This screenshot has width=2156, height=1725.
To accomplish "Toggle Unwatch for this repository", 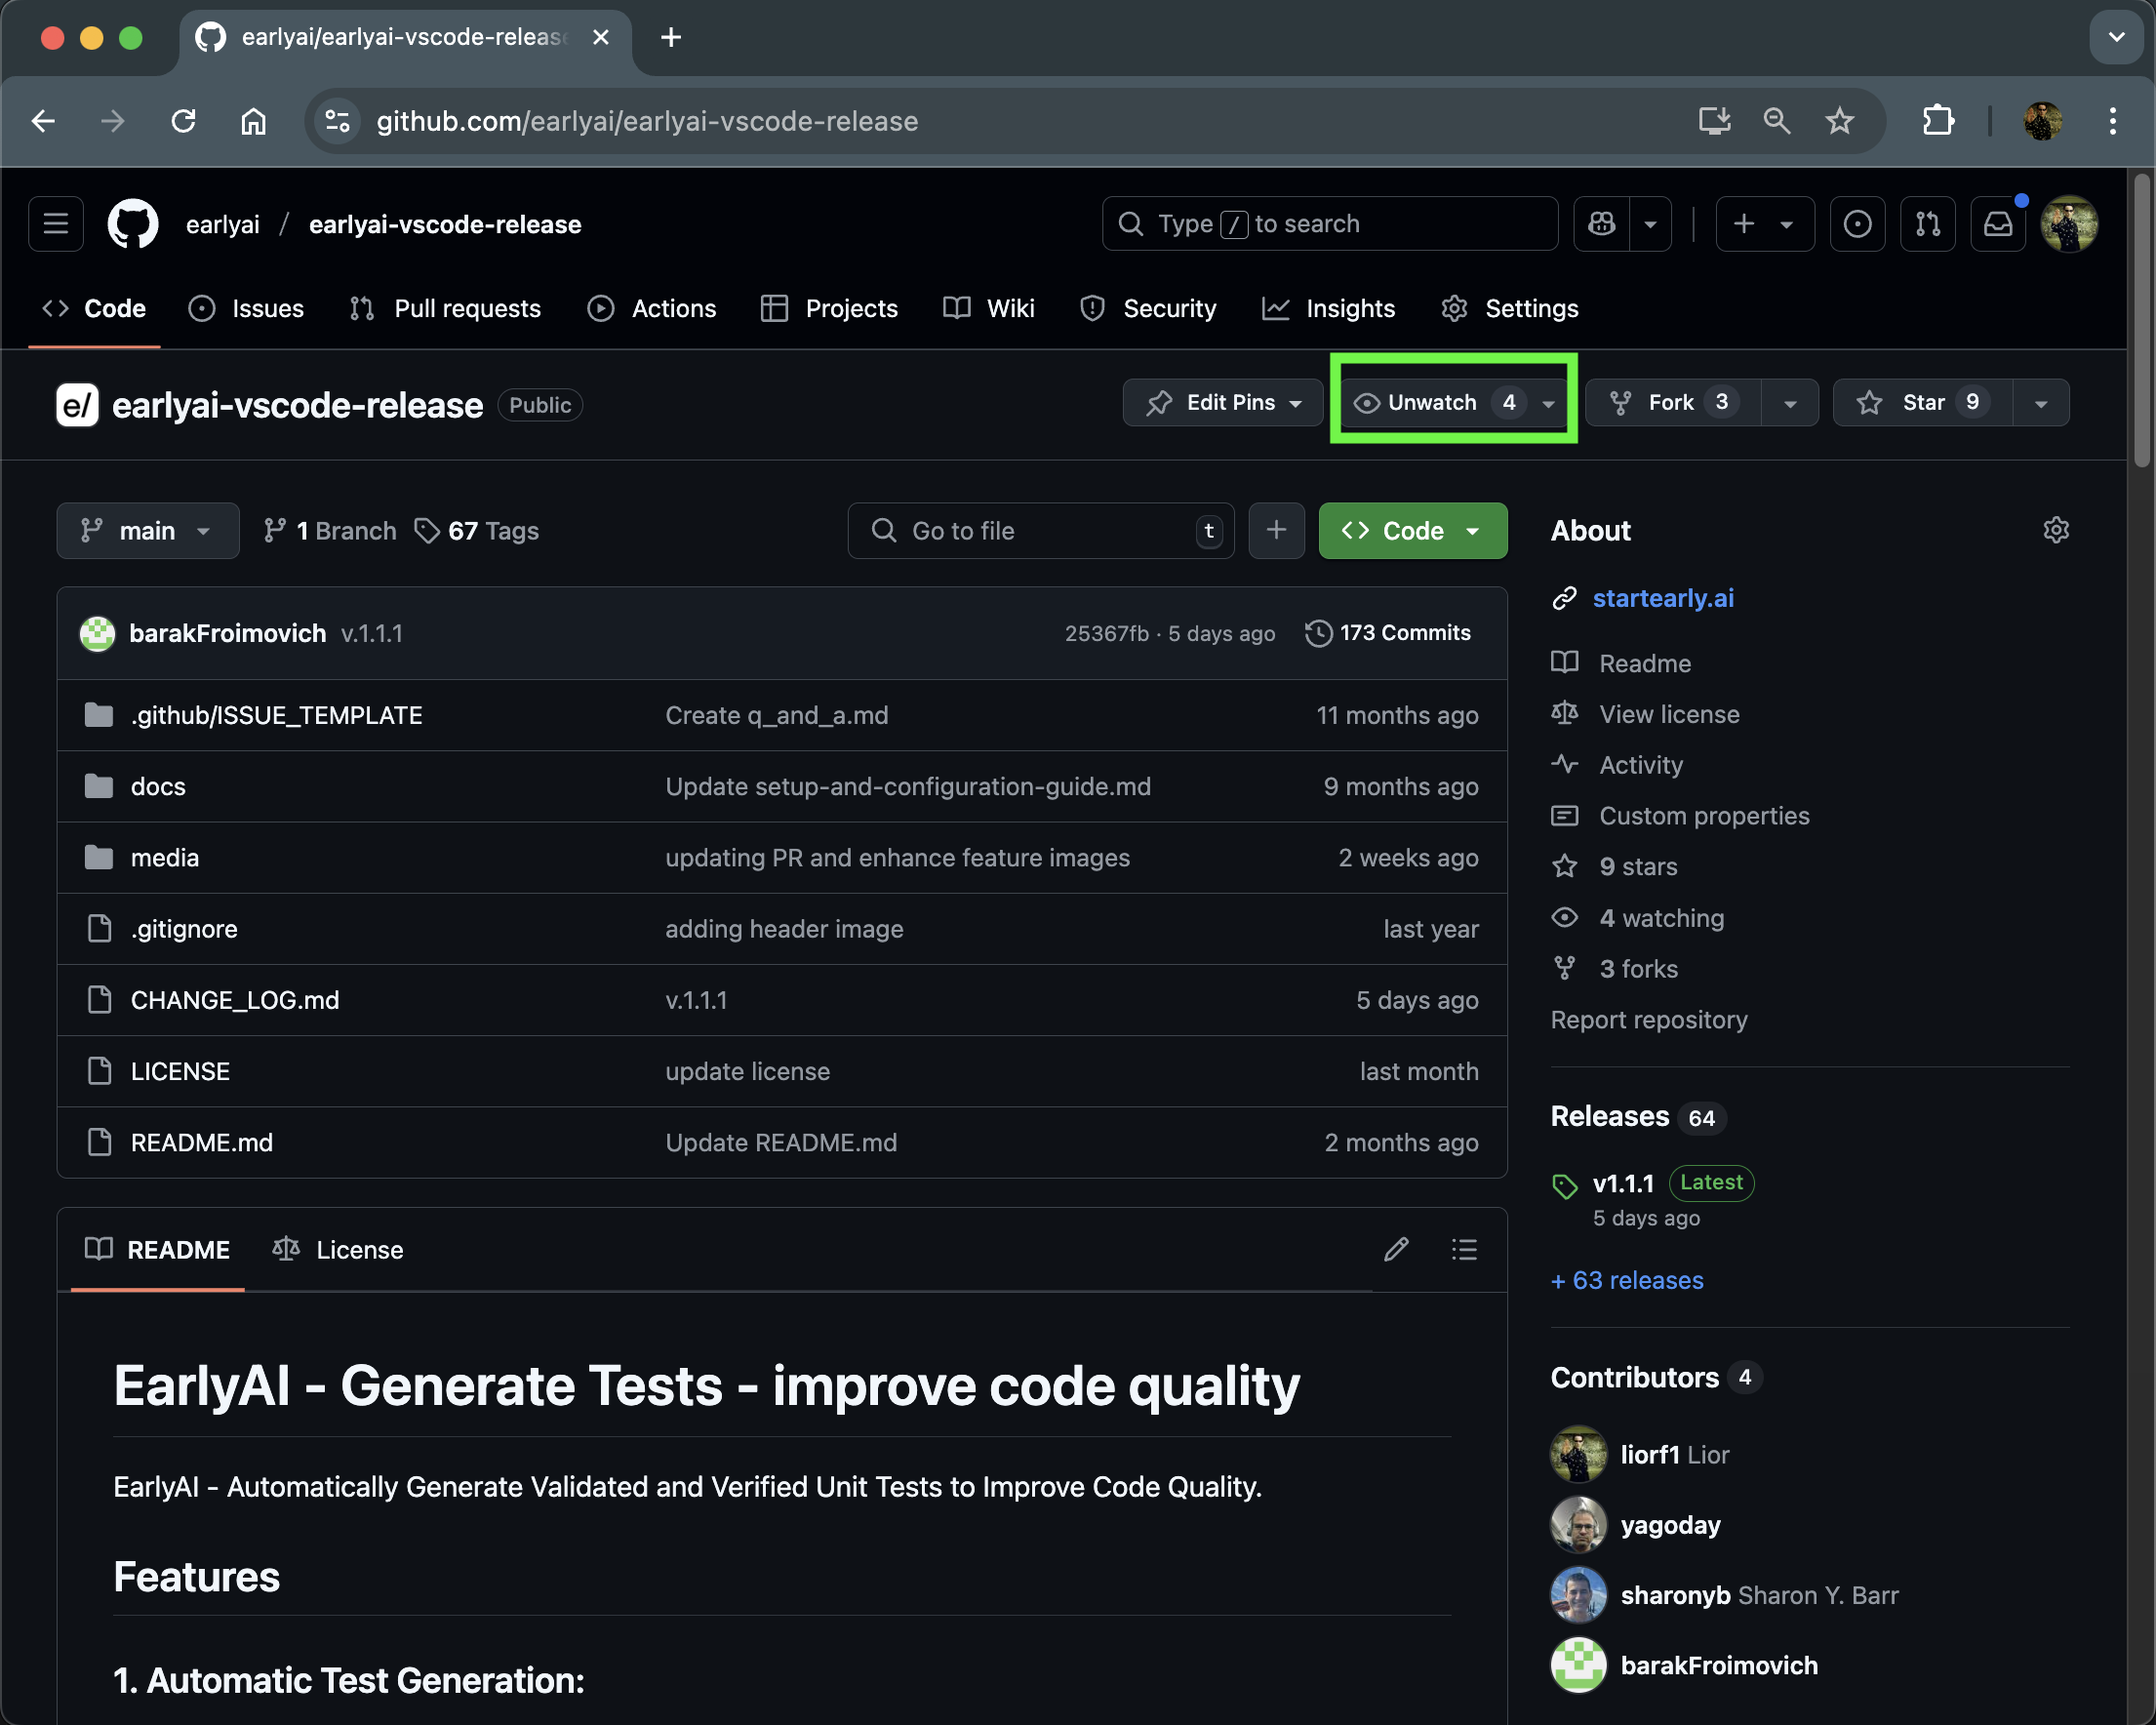I will click(1431, 403).
